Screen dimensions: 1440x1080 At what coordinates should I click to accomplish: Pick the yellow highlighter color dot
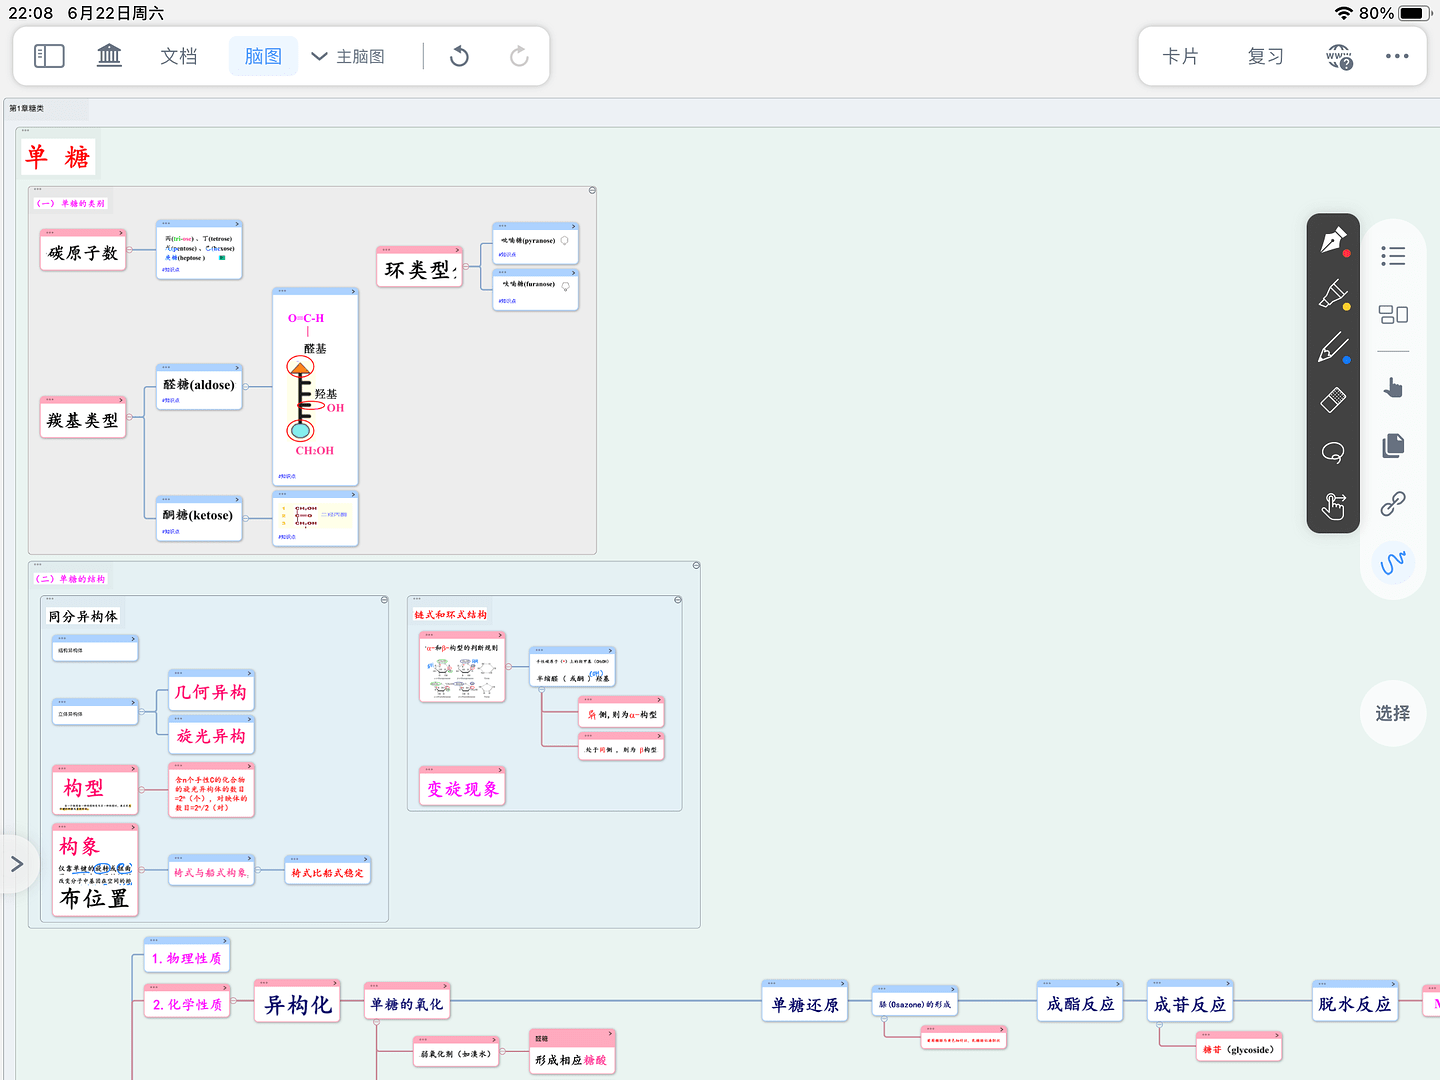[x=1346, y=307]
